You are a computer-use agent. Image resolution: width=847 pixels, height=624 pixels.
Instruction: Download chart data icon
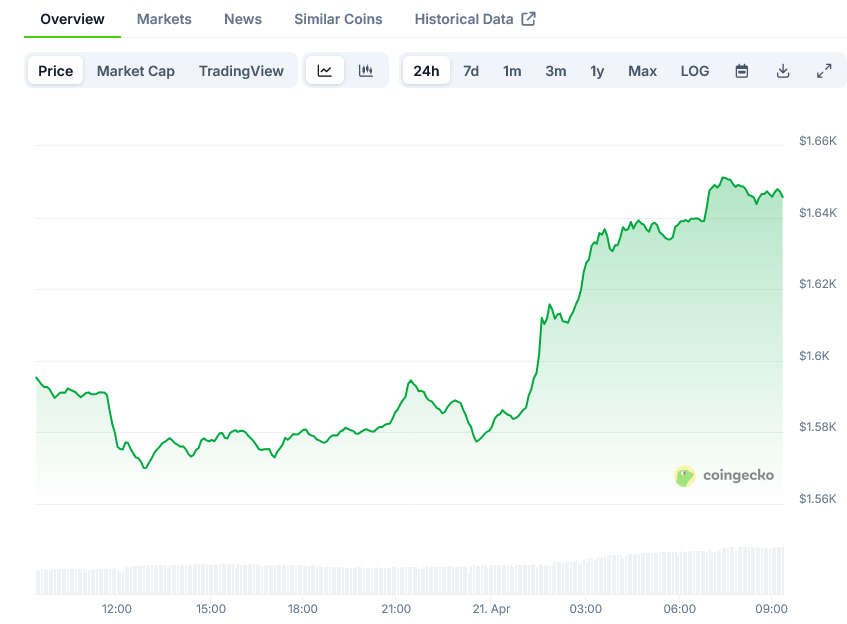click(783, 71)
